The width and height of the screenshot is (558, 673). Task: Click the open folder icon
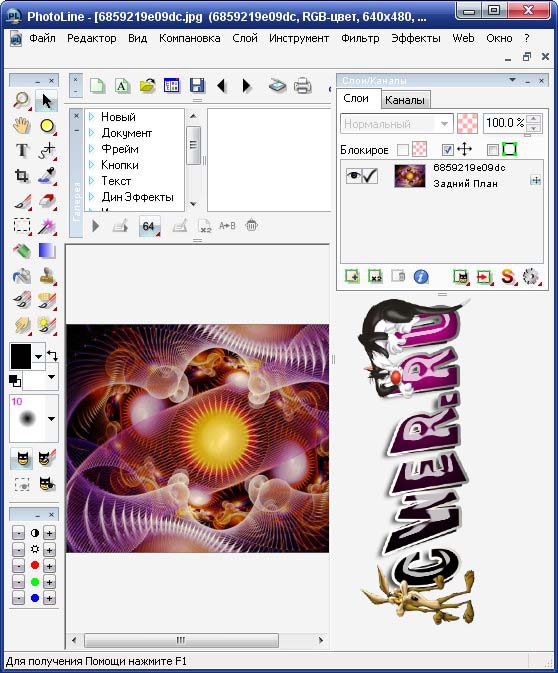[x=147, y=85]
